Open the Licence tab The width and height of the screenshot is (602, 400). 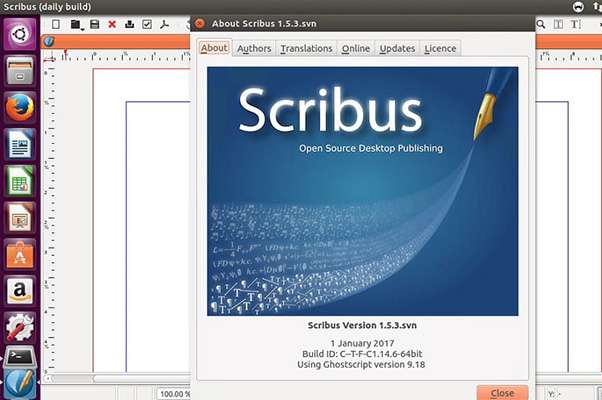coord(440,48)
